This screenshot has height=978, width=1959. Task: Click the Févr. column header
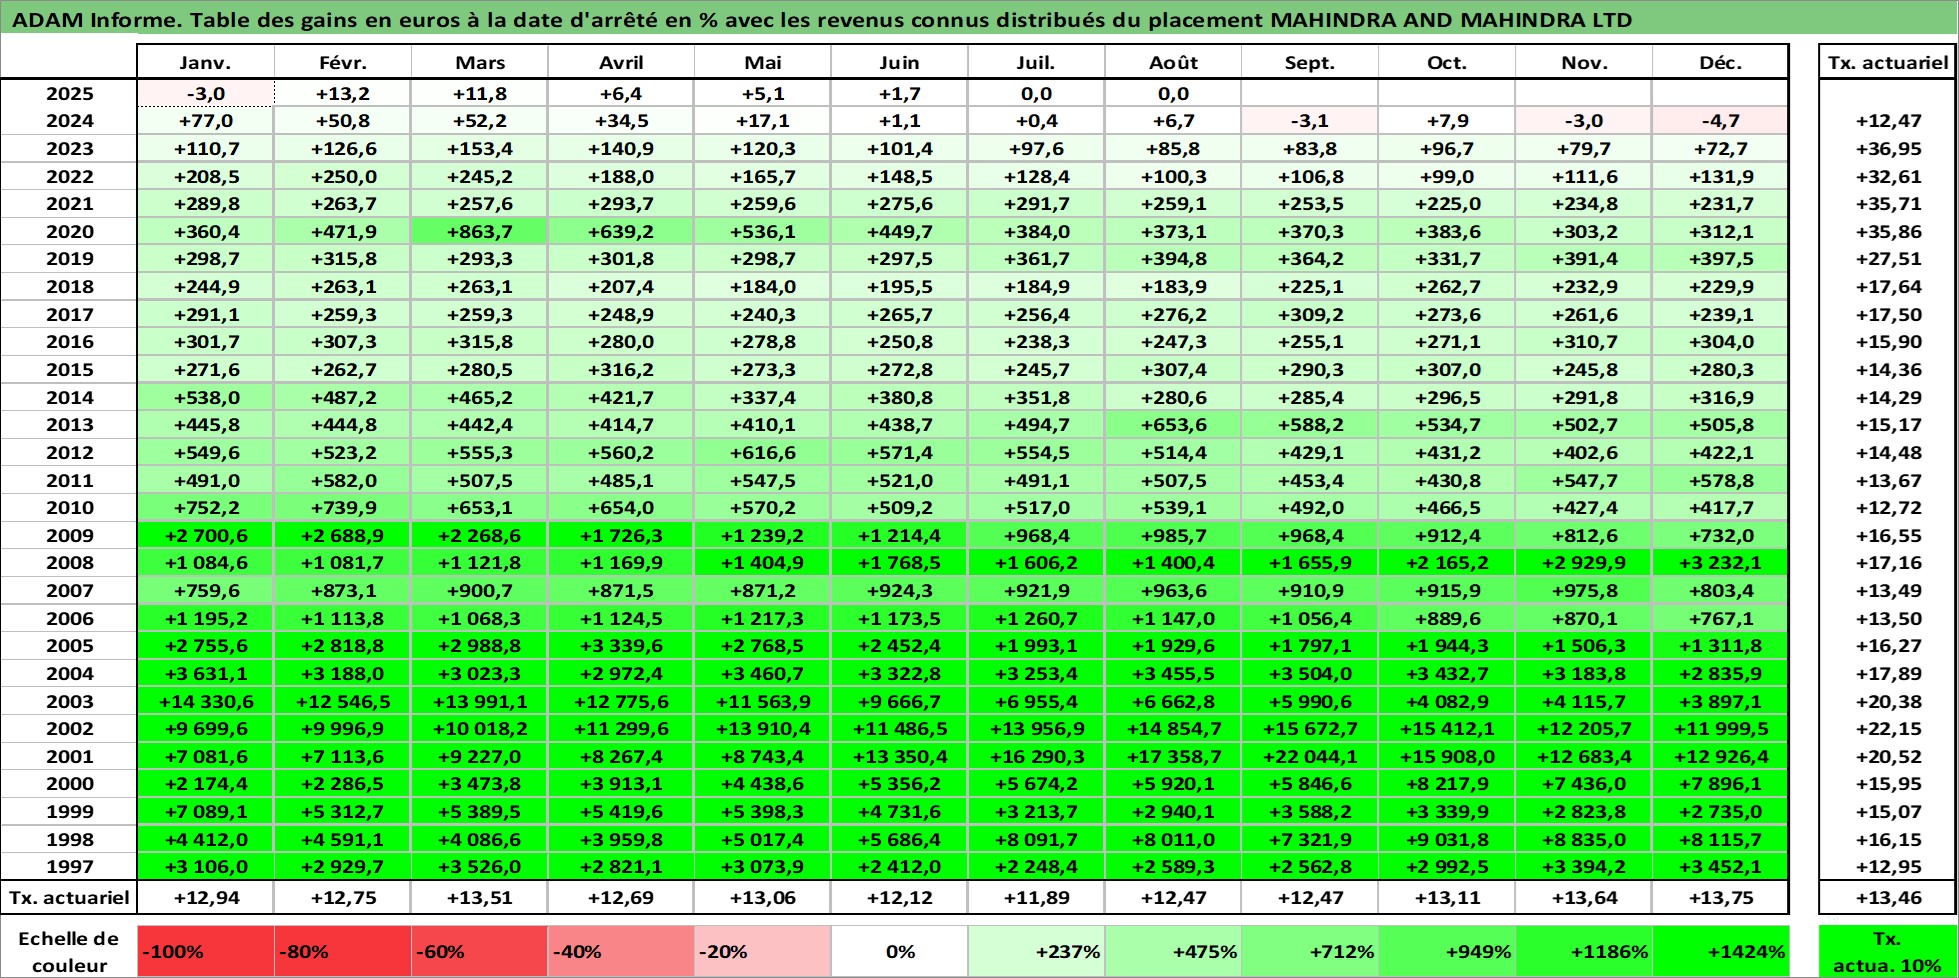point(343,62)
